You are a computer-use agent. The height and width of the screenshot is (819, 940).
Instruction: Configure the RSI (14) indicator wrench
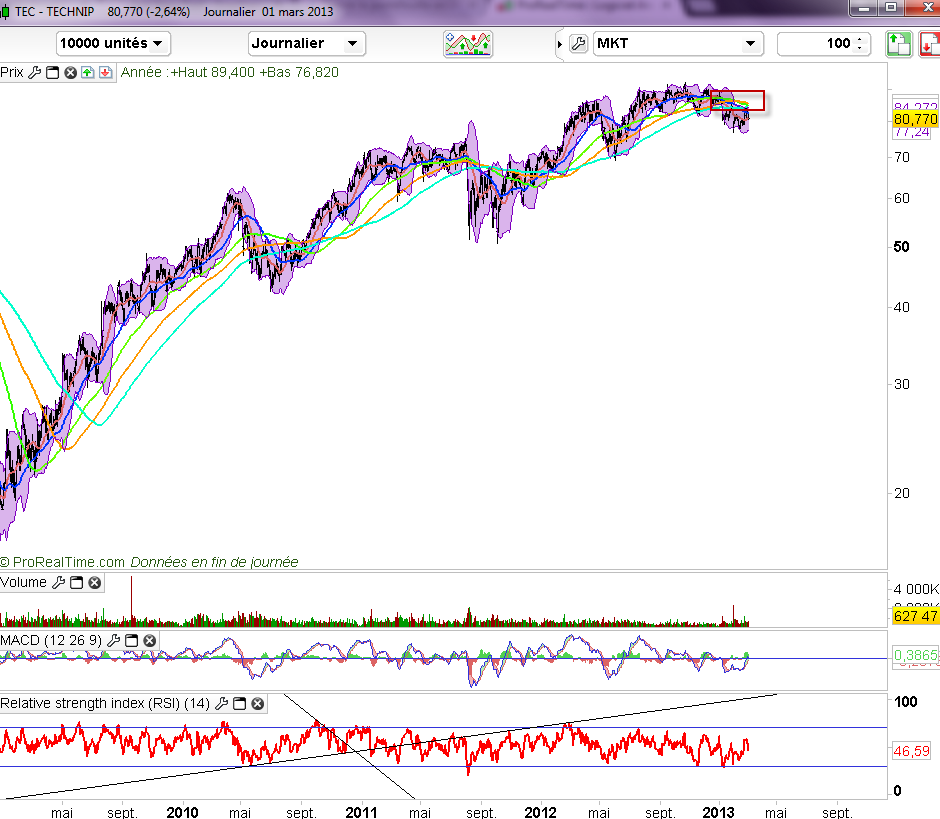pos(222,704)
